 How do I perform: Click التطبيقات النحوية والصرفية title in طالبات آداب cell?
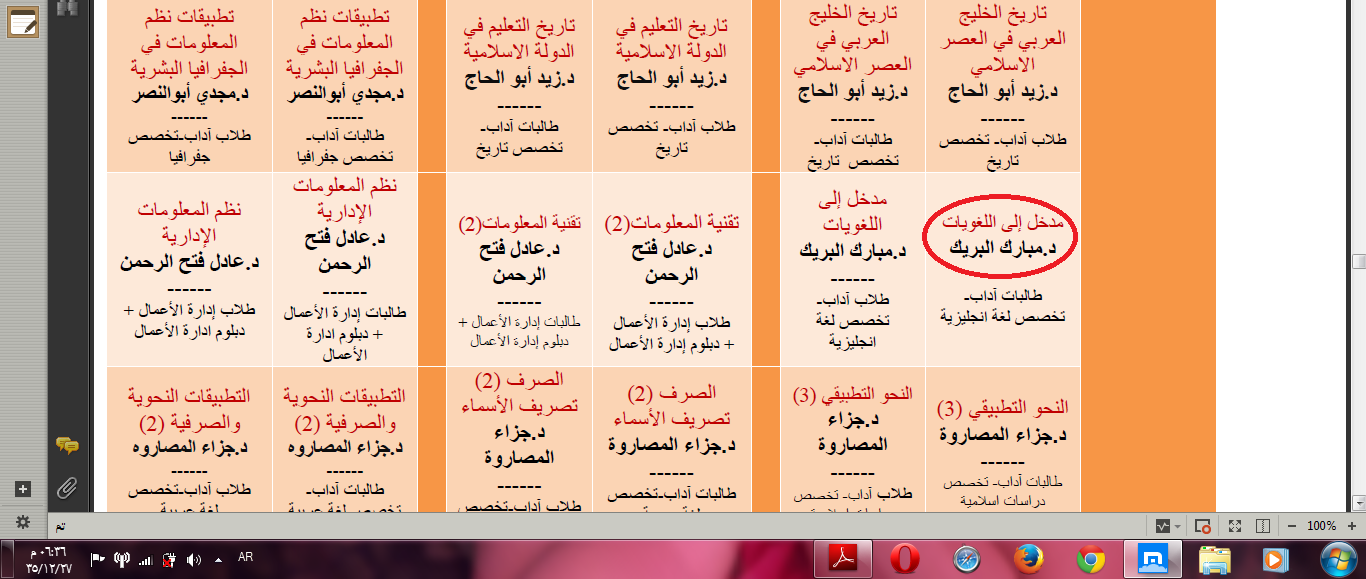346,408
